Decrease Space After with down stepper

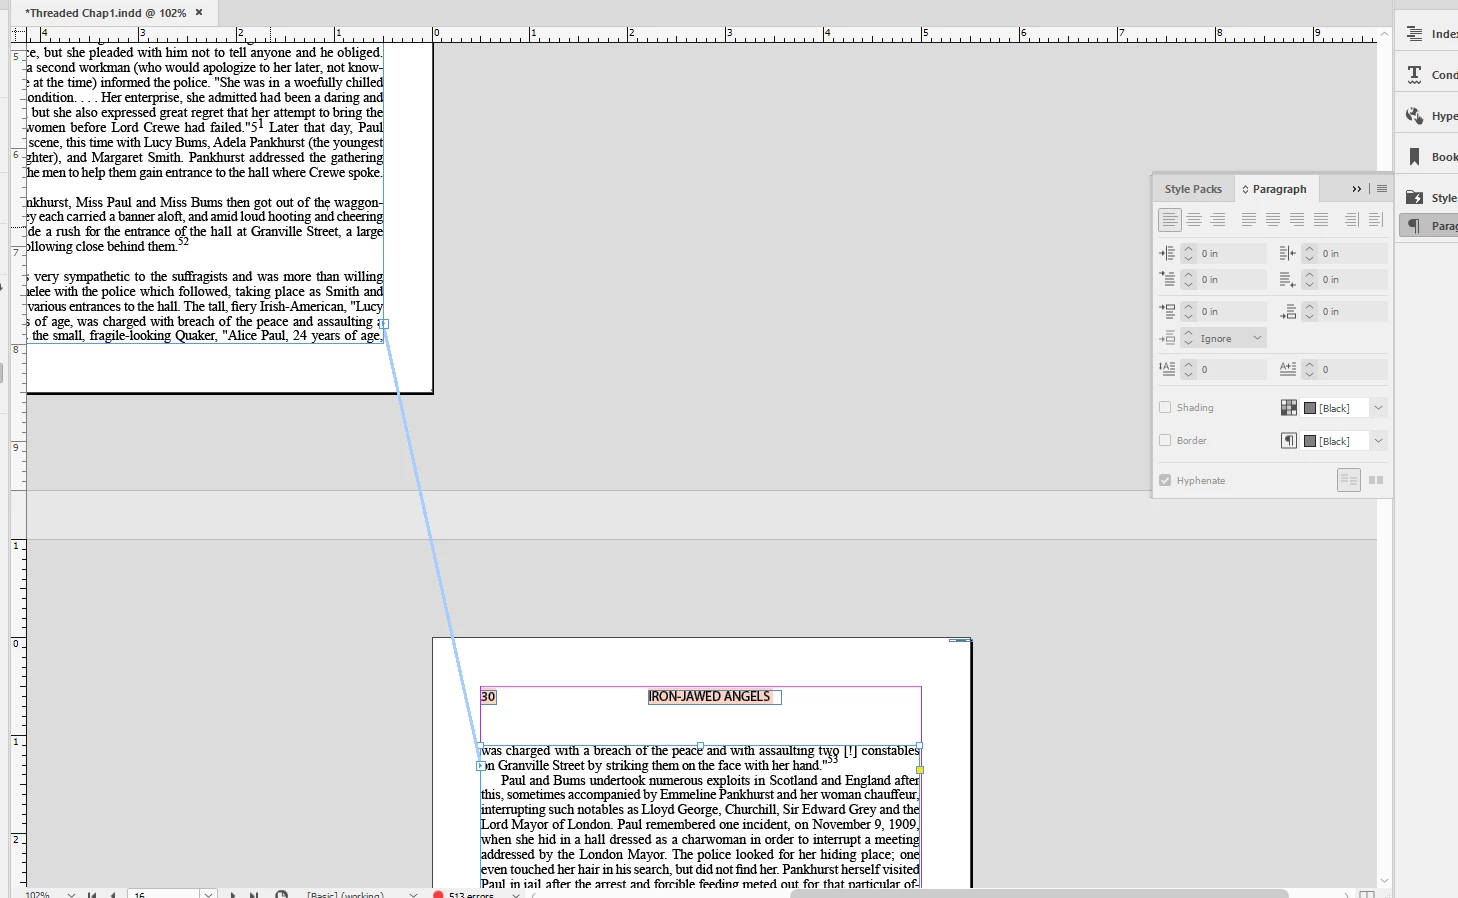click(1310, 317)
